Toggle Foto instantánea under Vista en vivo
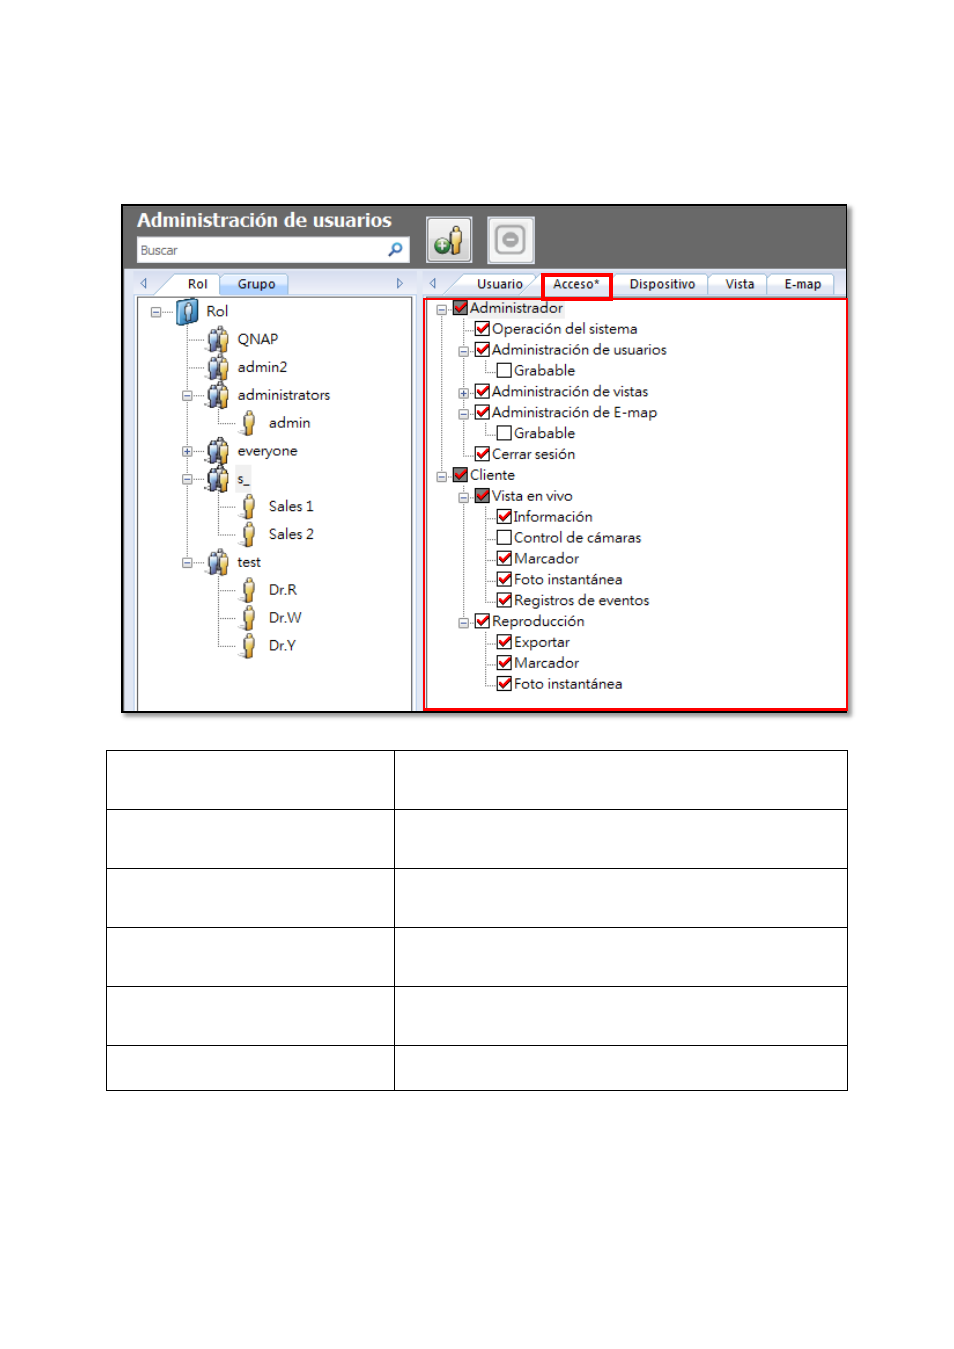The image size is (954, 1349). click(x=504, y=580)
